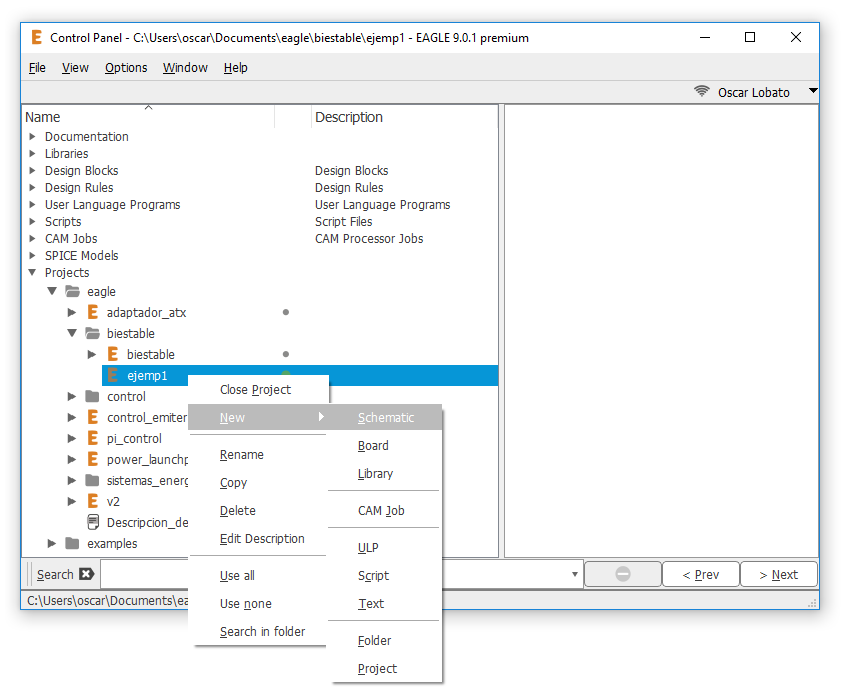Click the Descripcion text file icon
Viewport: 852px width, 696px height.
click(x=93, y=522)
